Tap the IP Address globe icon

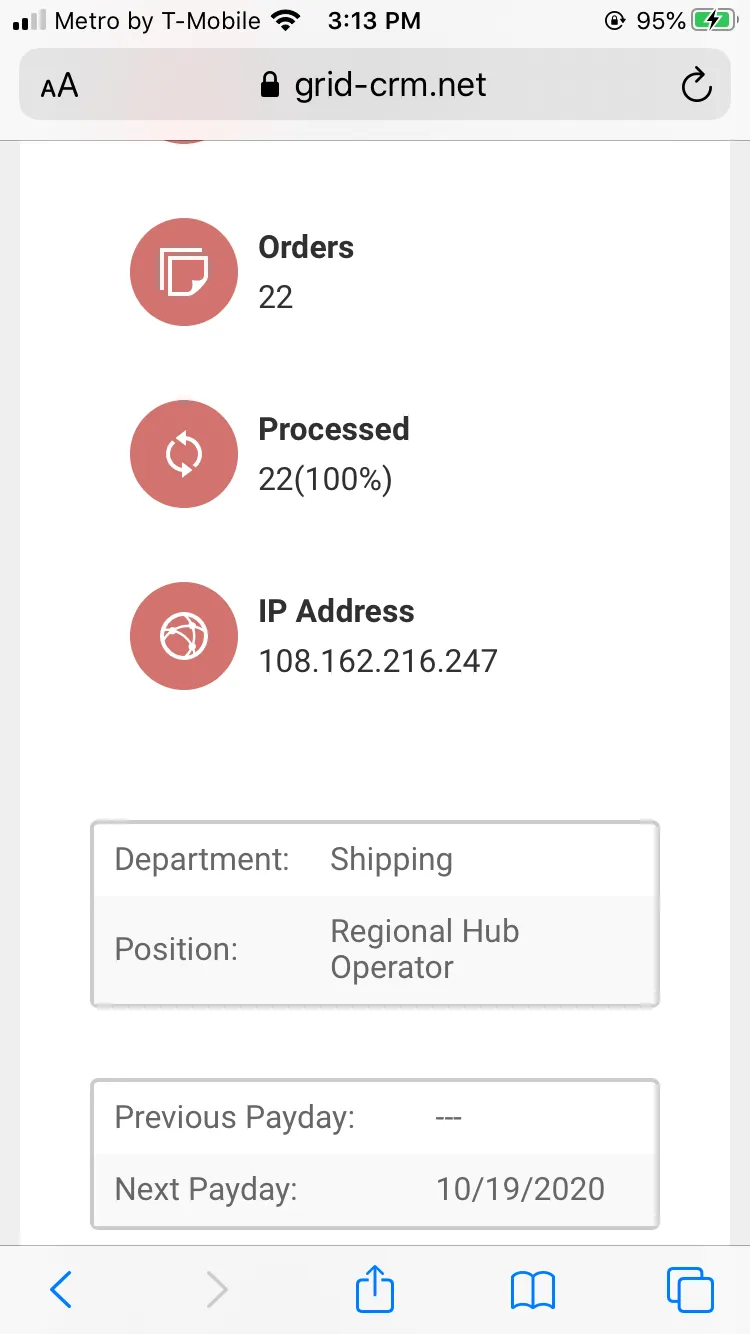tap(184, 636)
